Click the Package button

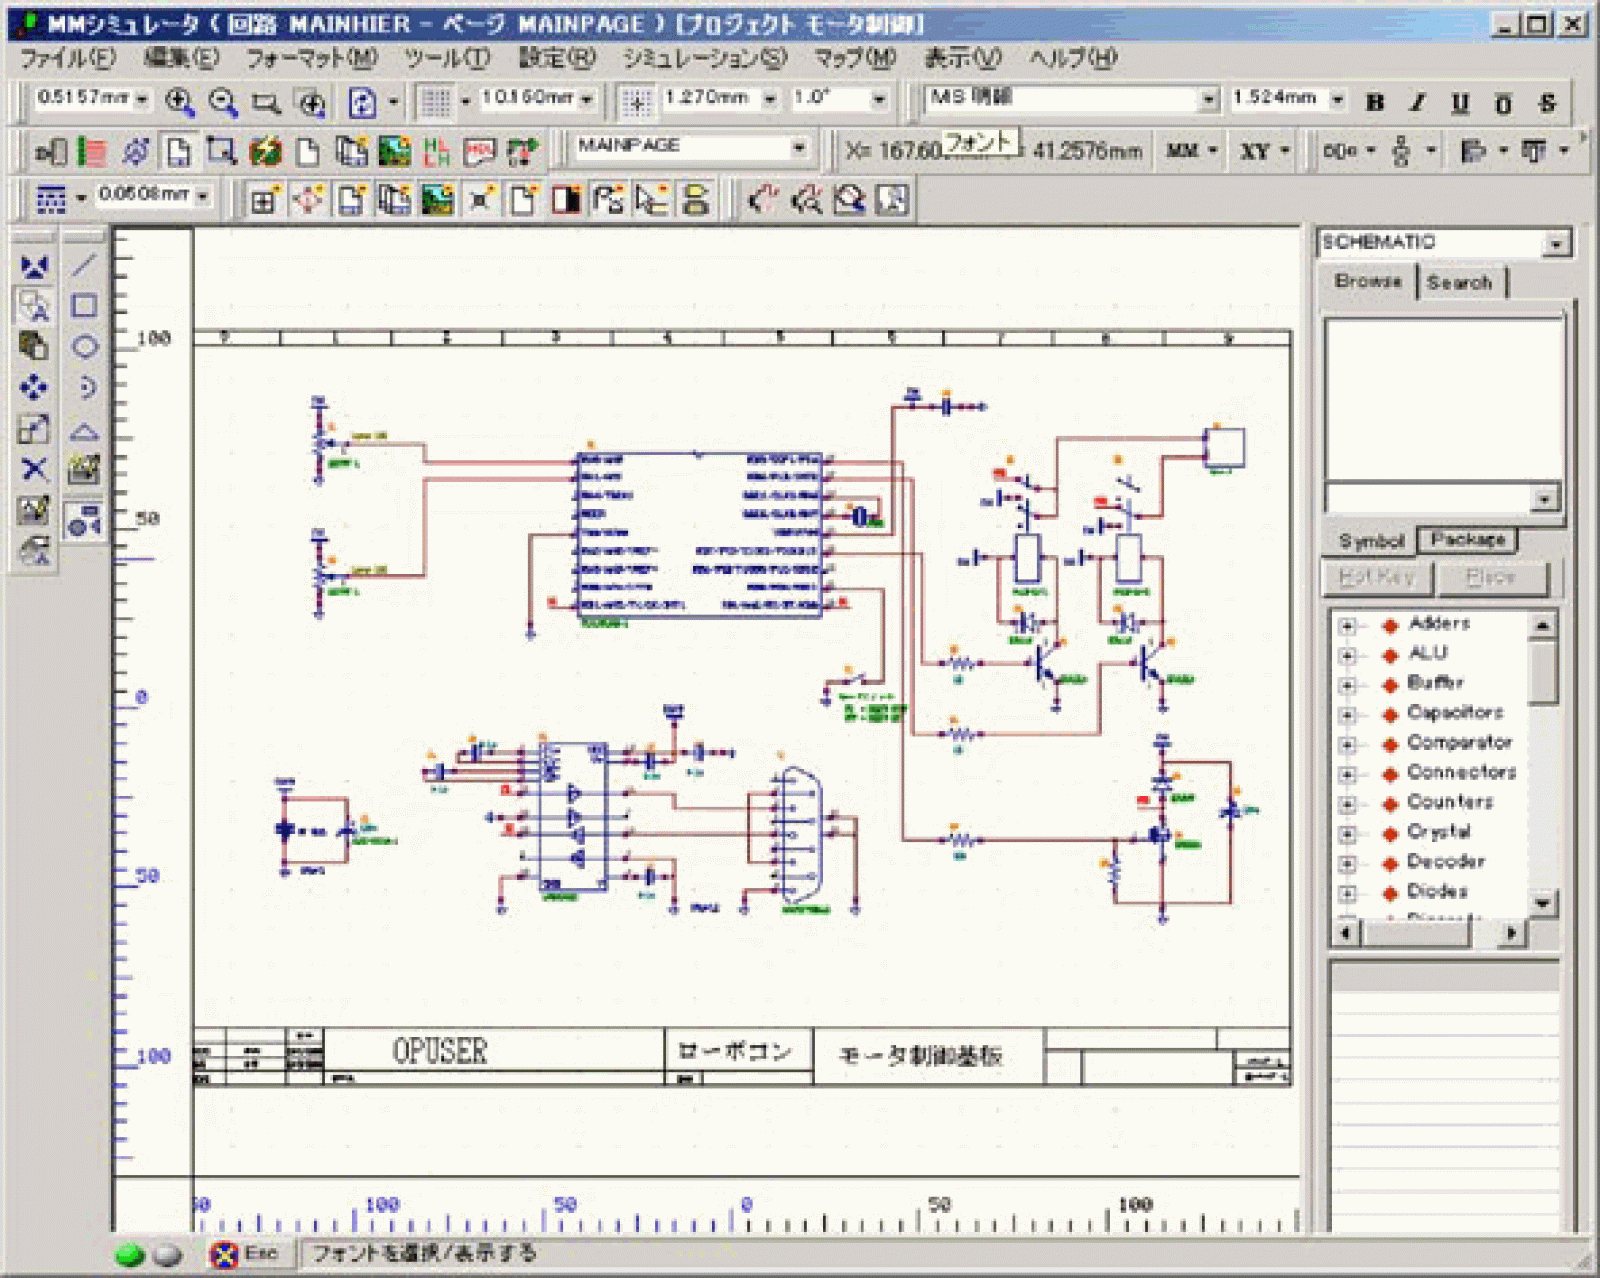coord(1467,540)
